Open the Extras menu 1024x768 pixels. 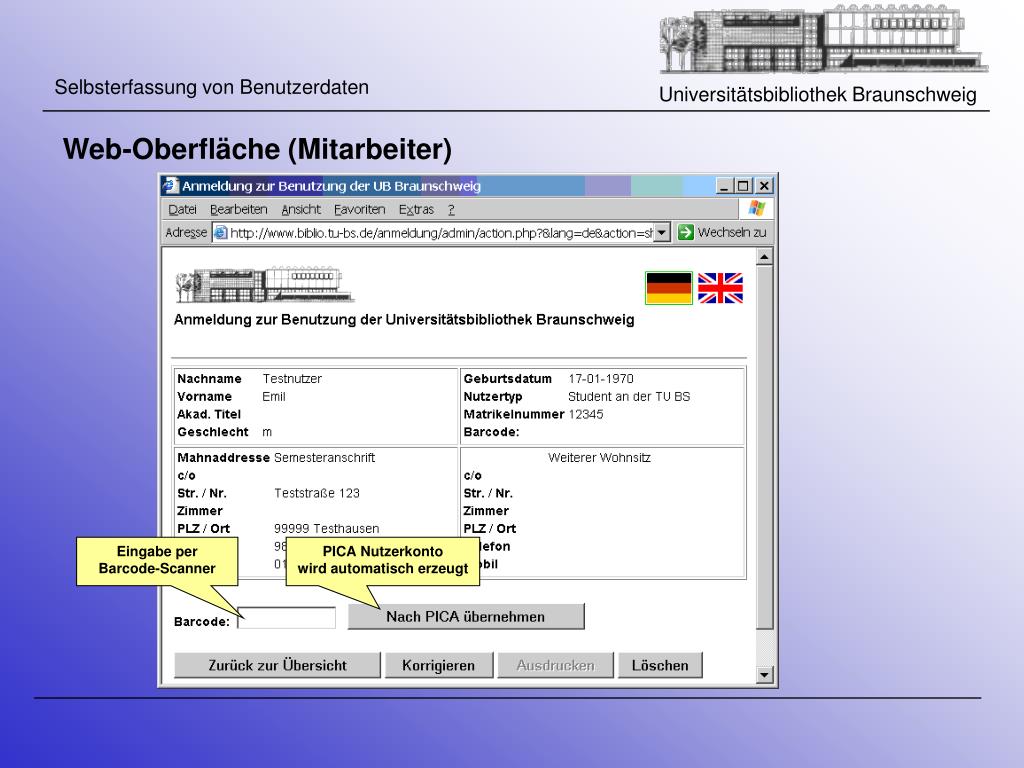(416, 210)
